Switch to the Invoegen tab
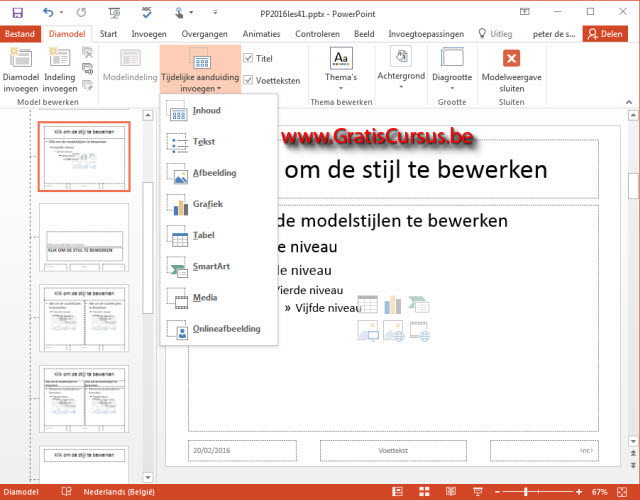640x500 pixels. coord(149,34)
